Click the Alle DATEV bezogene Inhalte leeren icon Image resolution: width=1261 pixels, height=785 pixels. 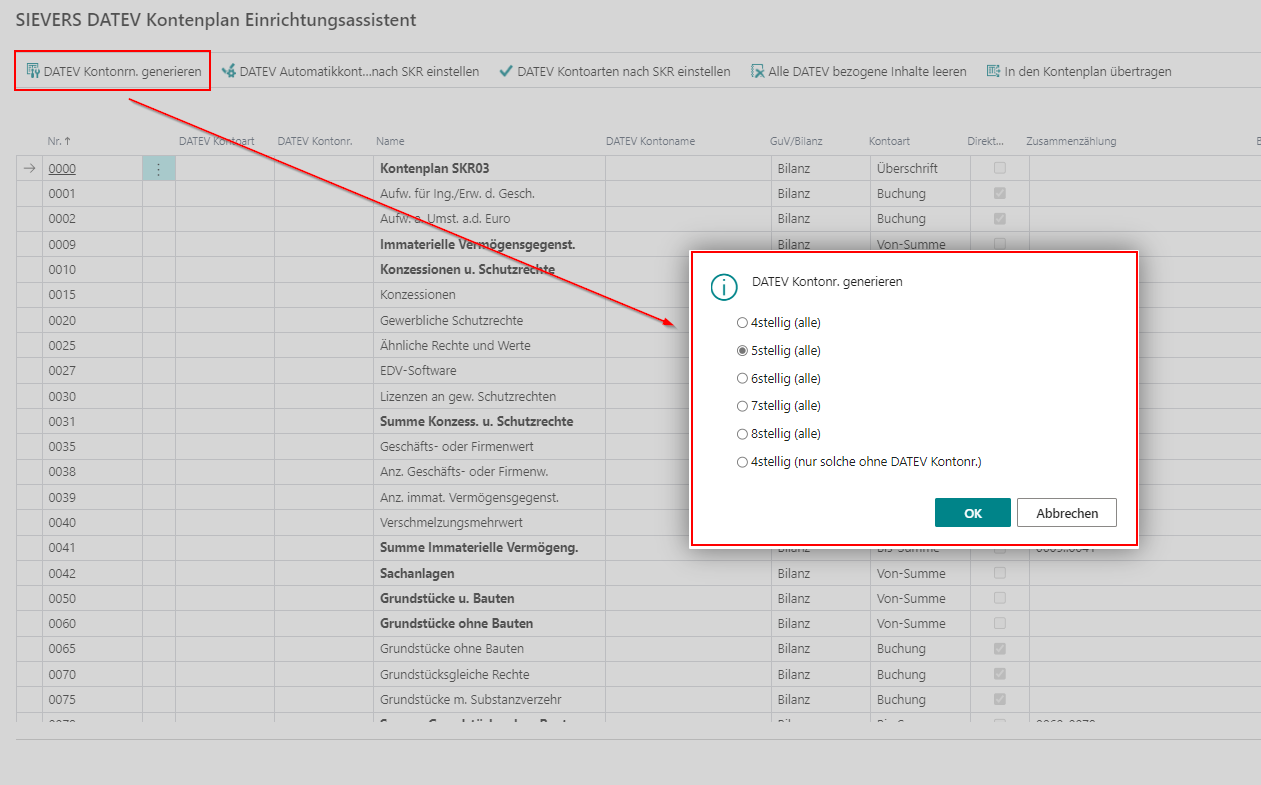[758, 71]
